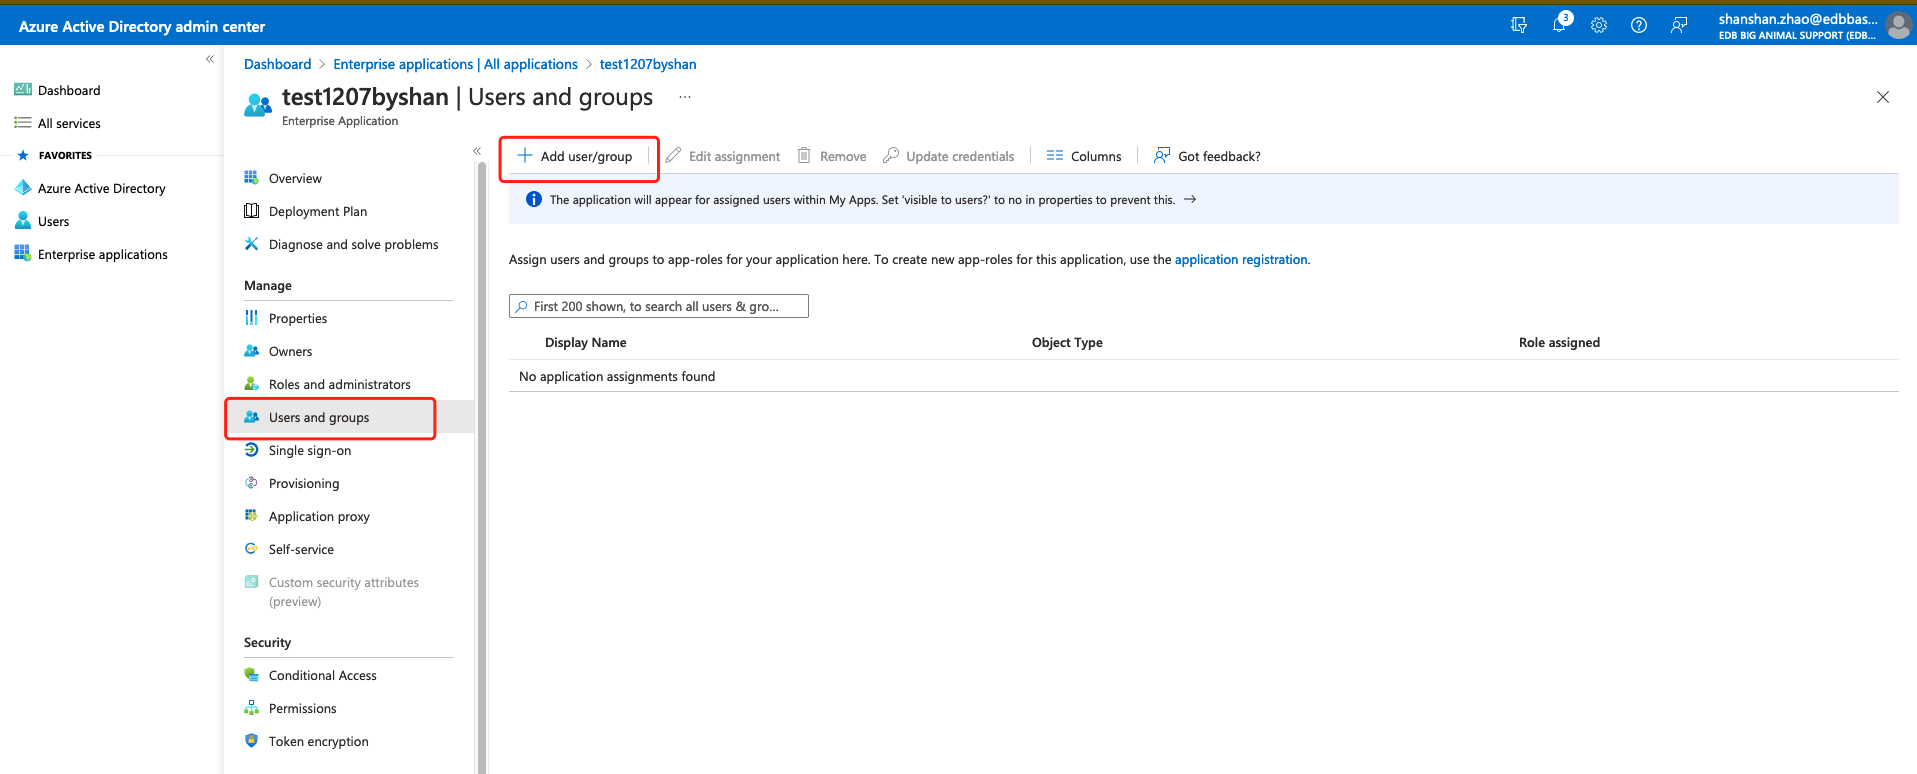Click the Properties bars icon

[251, 318]
